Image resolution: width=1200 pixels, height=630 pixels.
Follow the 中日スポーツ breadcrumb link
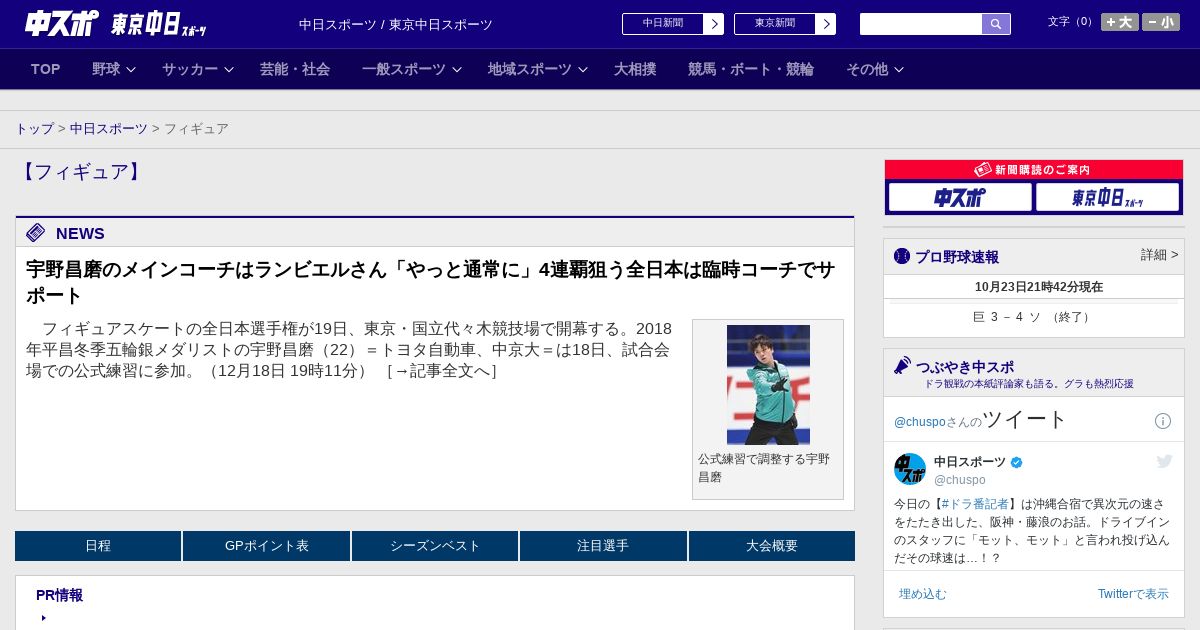109,129
